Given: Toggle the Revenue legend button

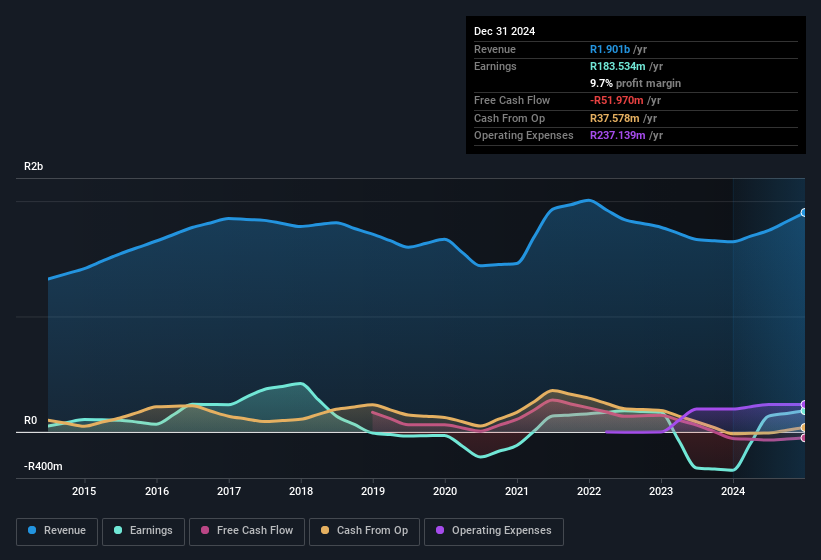Looking at the screenshot, I should coord(57,531).
